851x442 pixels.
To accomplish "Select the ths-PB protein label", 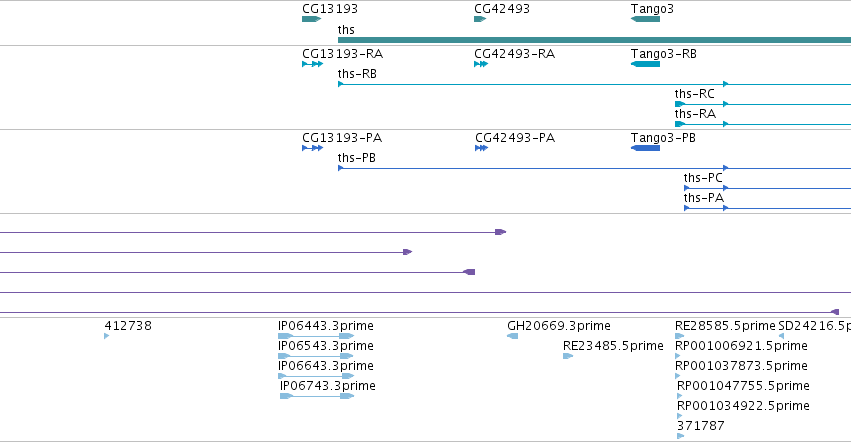I will (357, 158).
